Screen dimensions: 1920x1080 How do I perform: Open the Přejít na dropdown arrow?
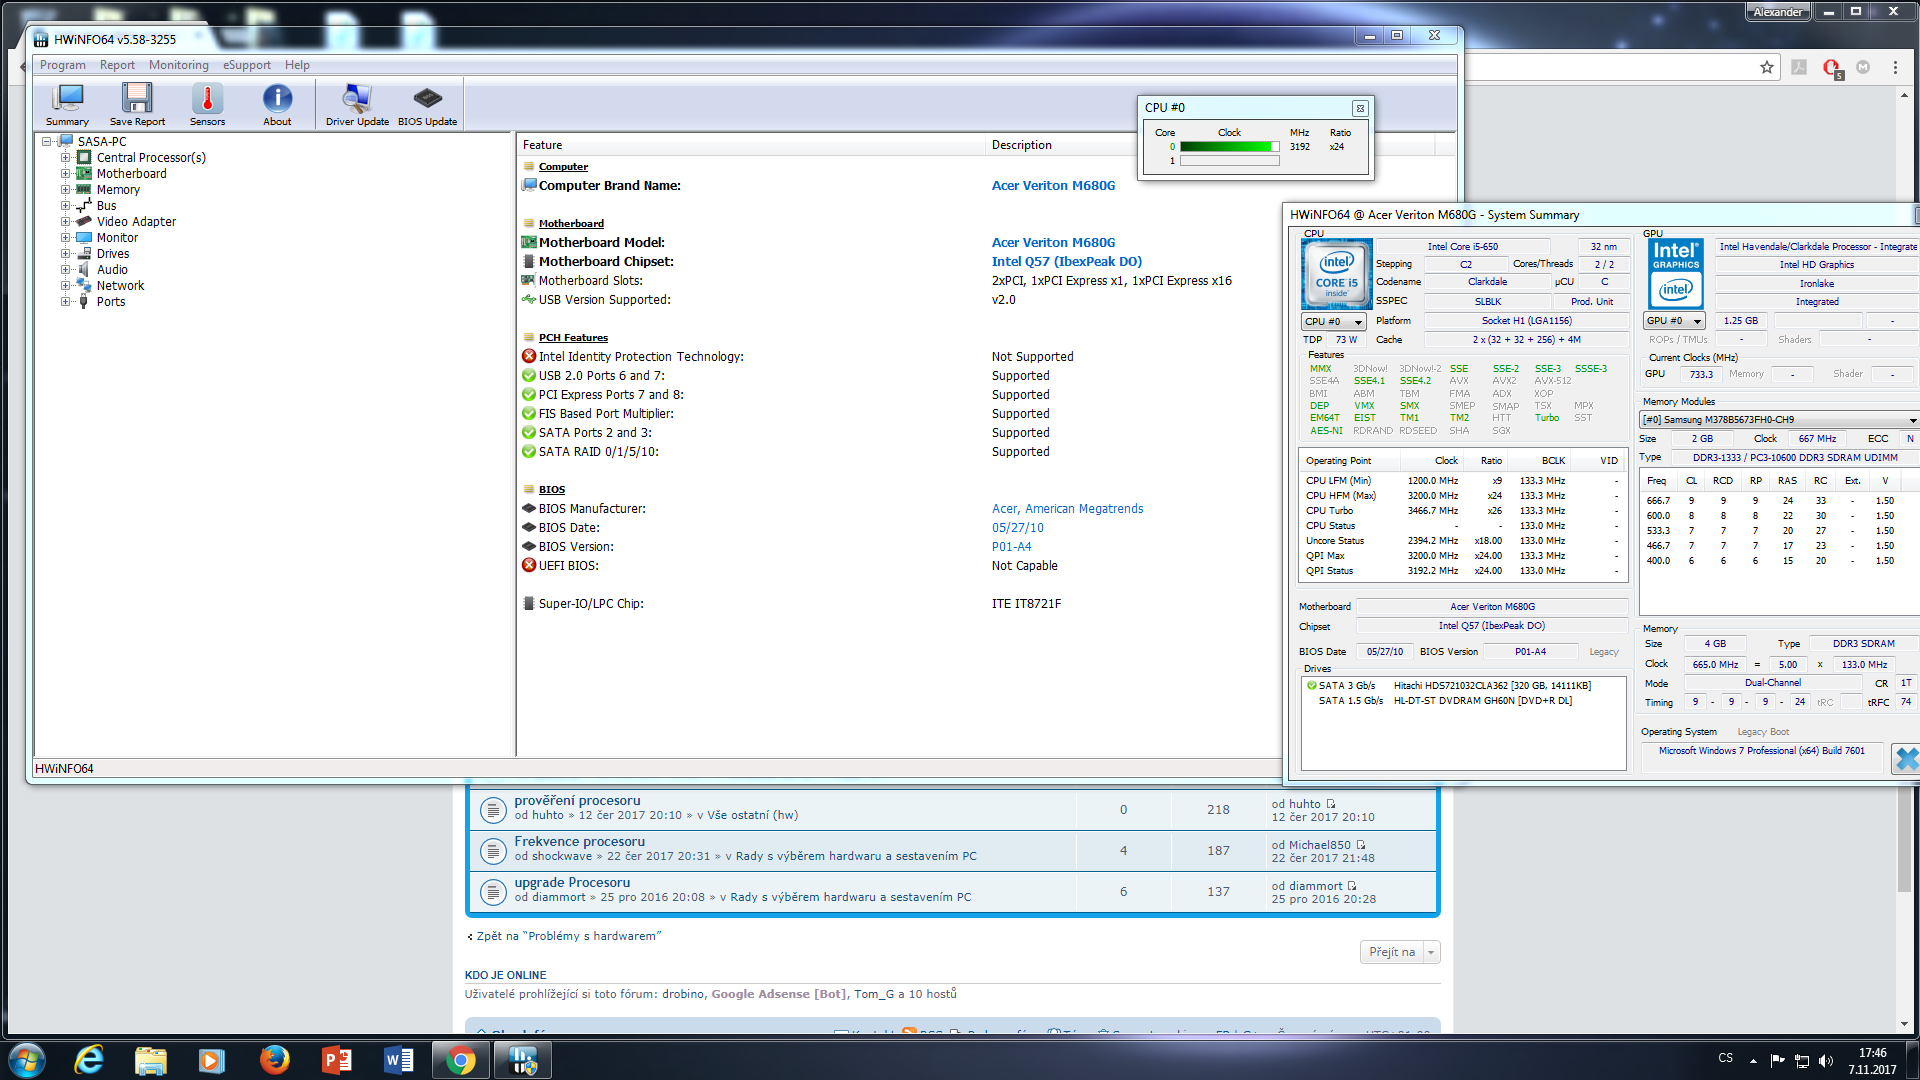[1431, 952]
